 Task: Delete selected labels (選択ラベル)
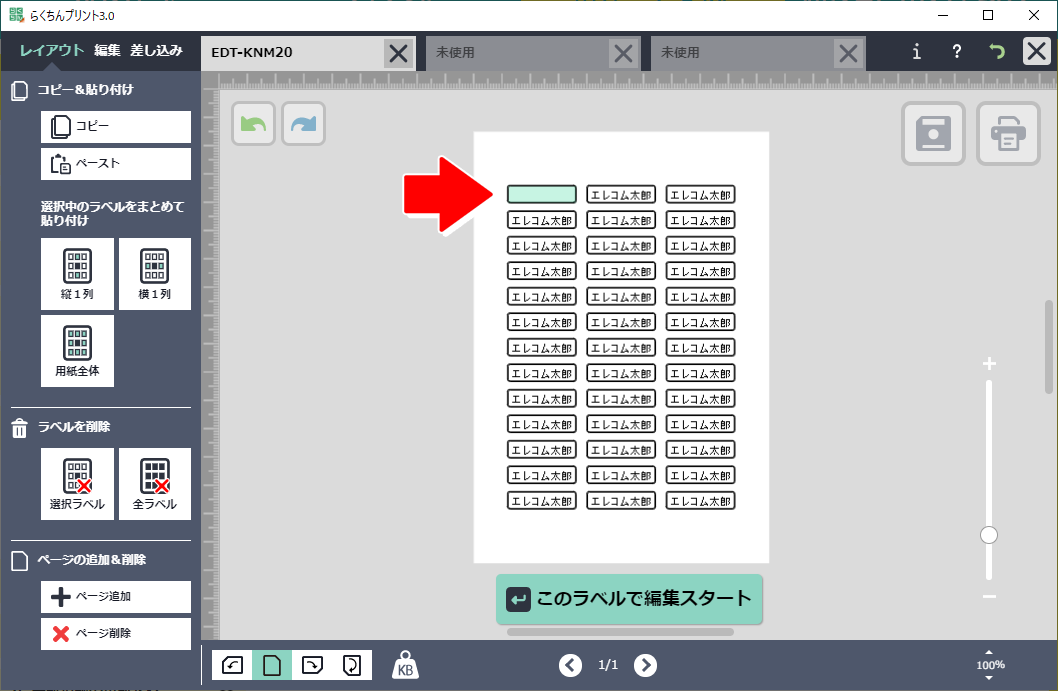(x=77, y=484)
